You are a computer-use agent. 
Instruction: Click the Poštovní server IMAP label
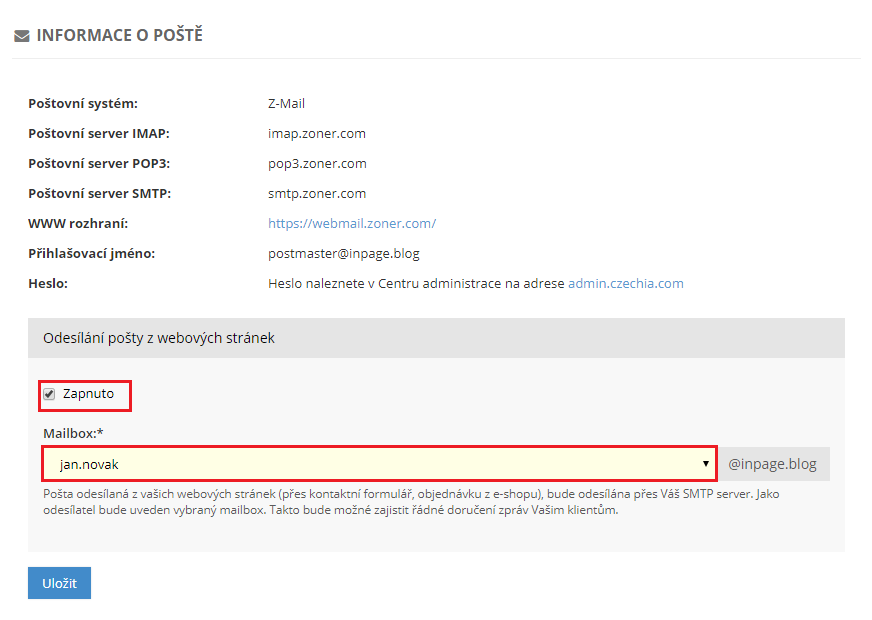click(98, 133)
